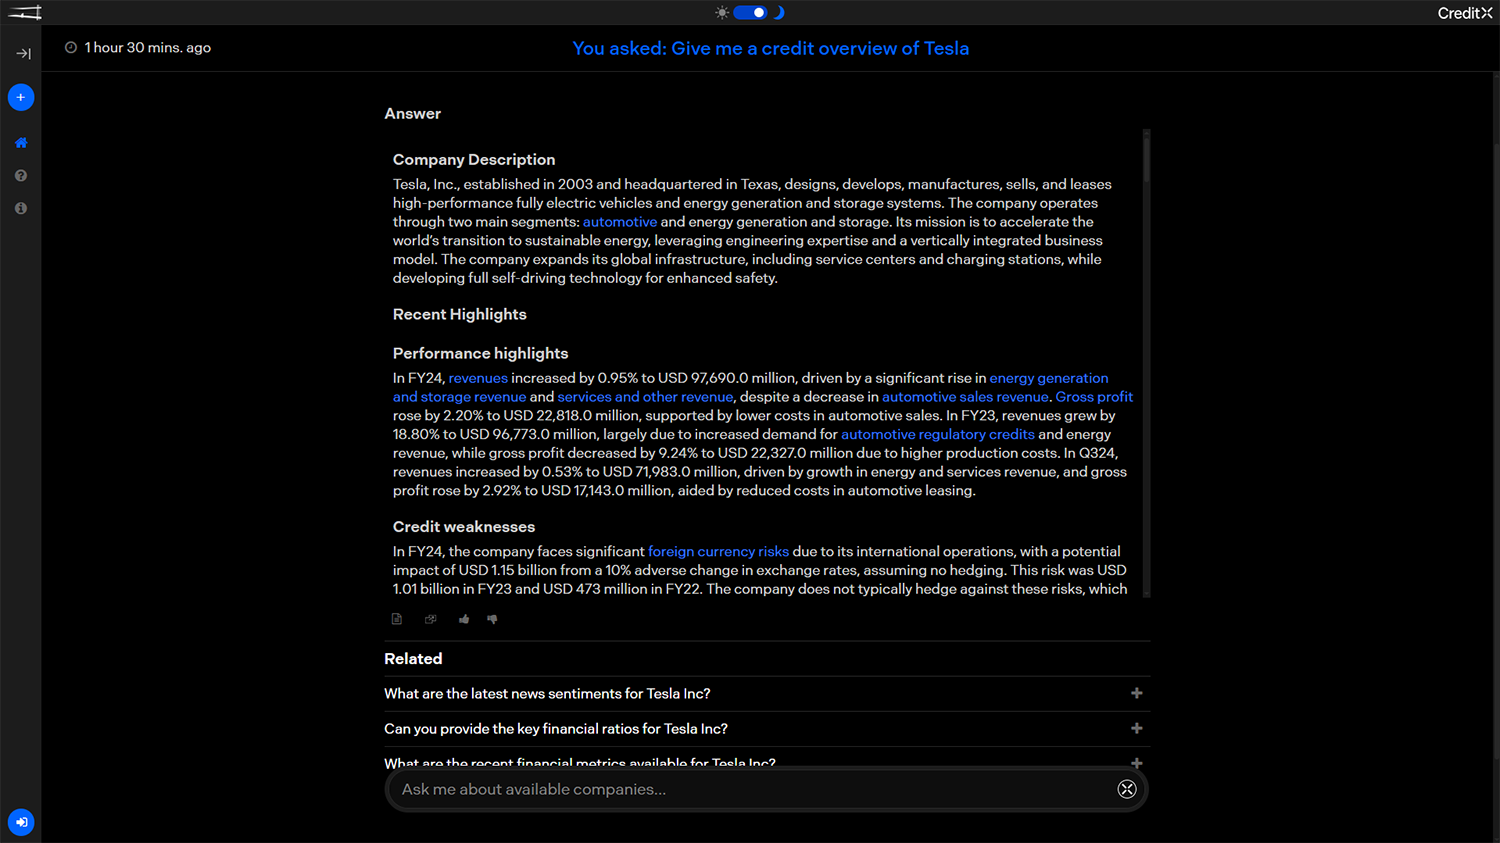Open the help question-mark icon in the sidebar
The image size is (1500, 843).
click(21, 175)
